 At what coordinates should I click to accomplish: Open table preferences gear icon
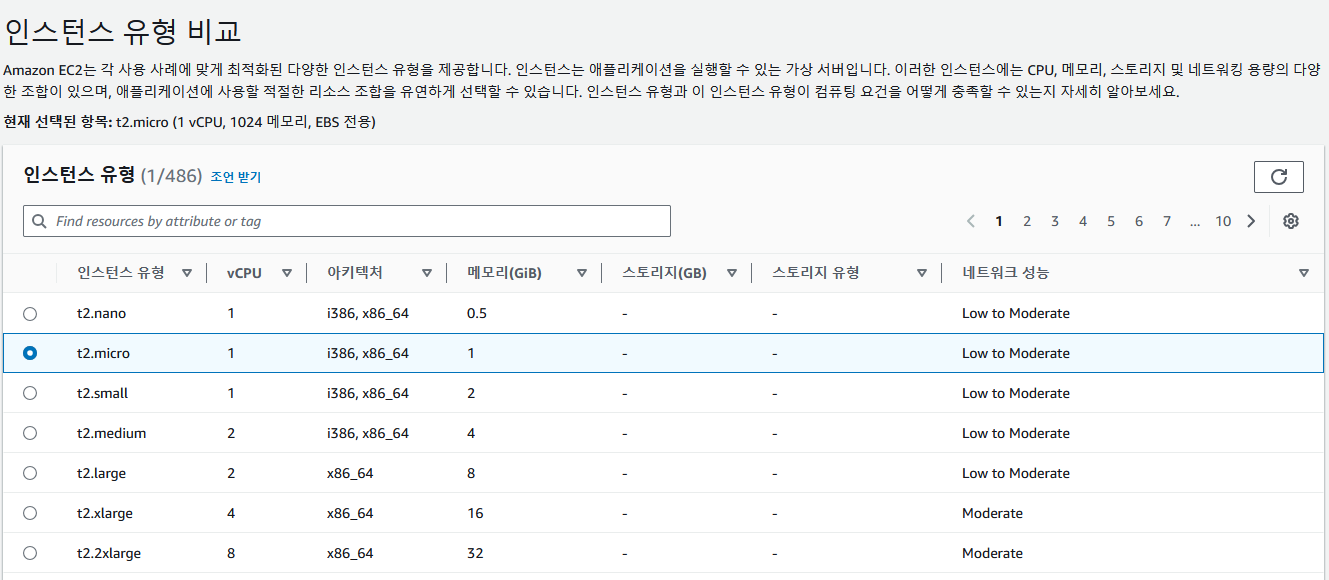tap(1291, 221)
